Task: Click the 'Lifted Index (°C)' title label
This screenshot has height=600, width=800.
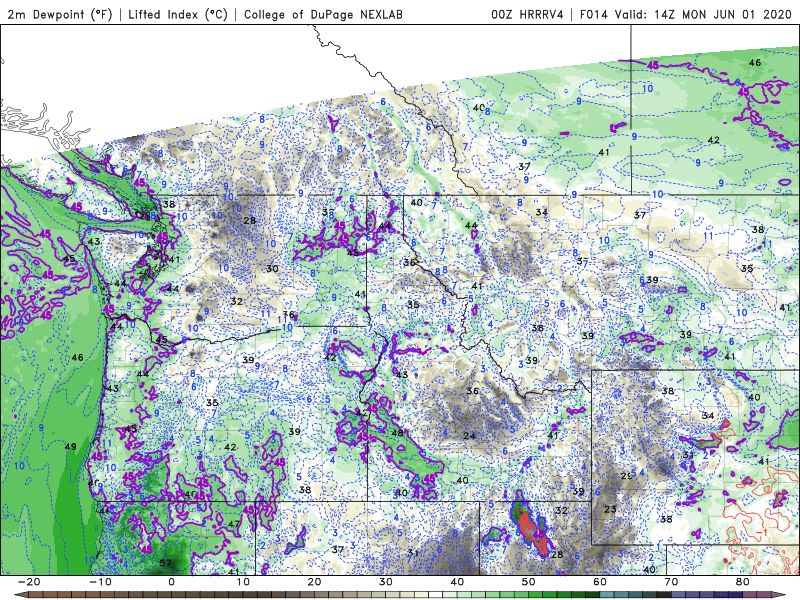Action: pos(178,14)
